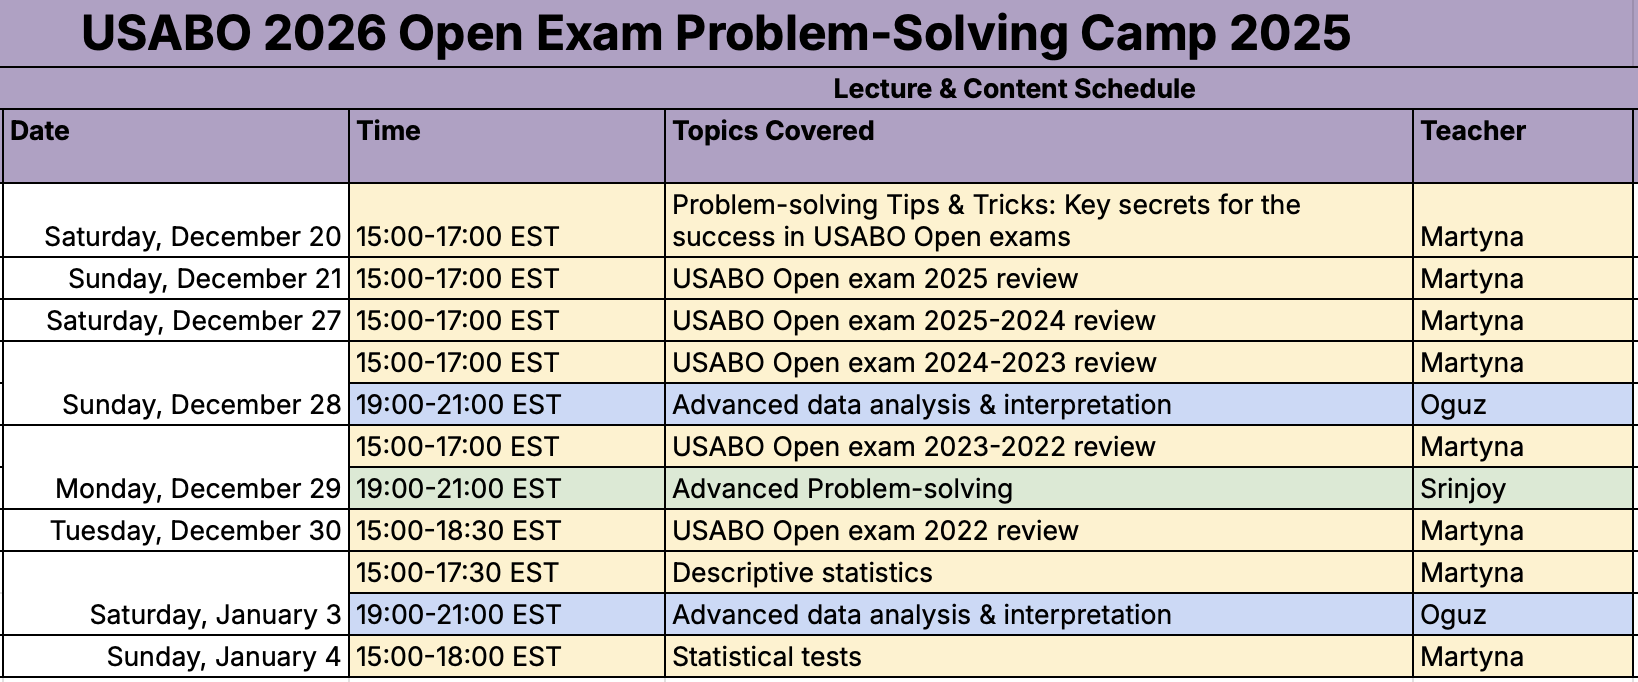Select USABO Open exam 2025 review cell

tap(1038, 279)
